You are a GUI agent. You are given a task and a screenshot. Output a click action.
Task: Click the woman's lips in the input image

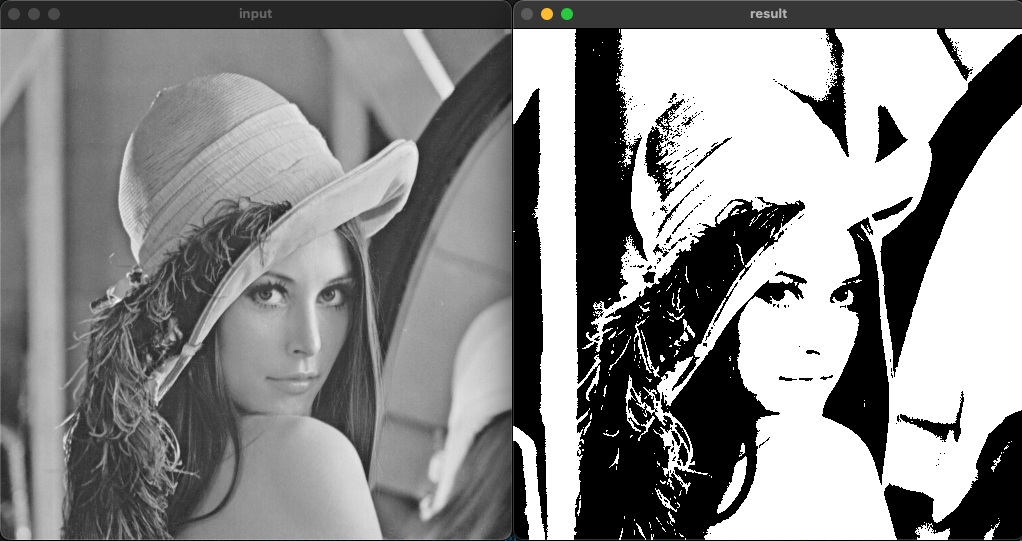[x=293, y=382]
